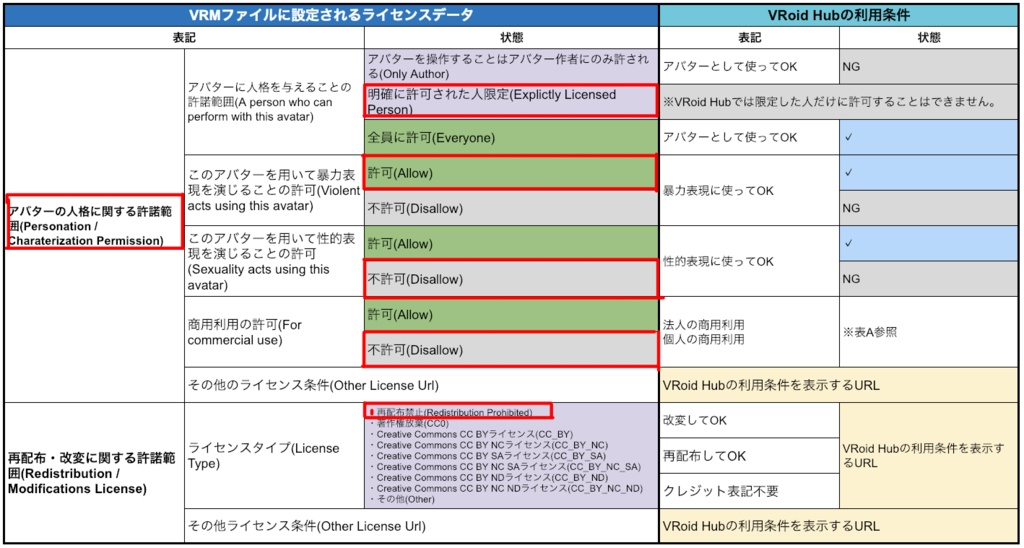Click "VRoid Hubの利用条件を表示するURL" in the bottom row
This screenshot has height=548, width=1024.
[839, 525]
